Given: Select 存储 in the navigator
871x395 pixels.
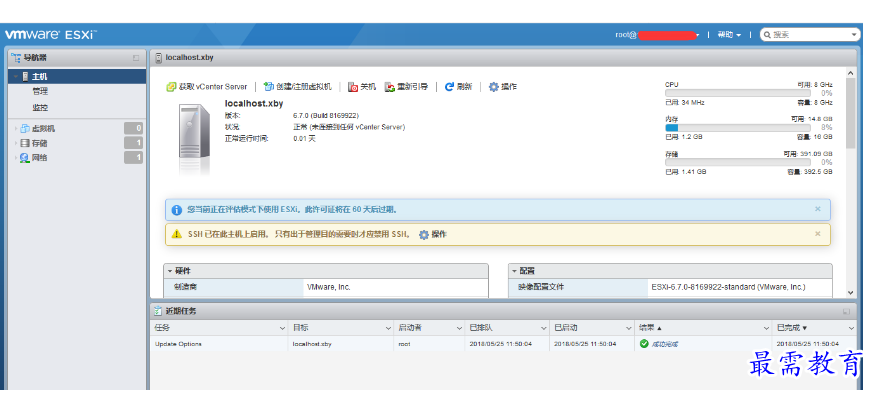Looking at the screenshot, I should pos(40,143).
